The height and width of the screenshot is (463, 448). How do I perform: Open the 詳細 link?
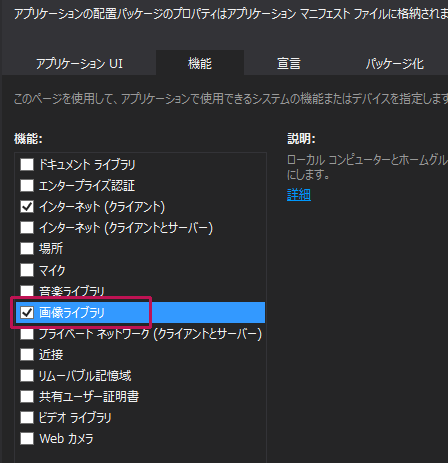pyautogui.click(x=299, y=194)
